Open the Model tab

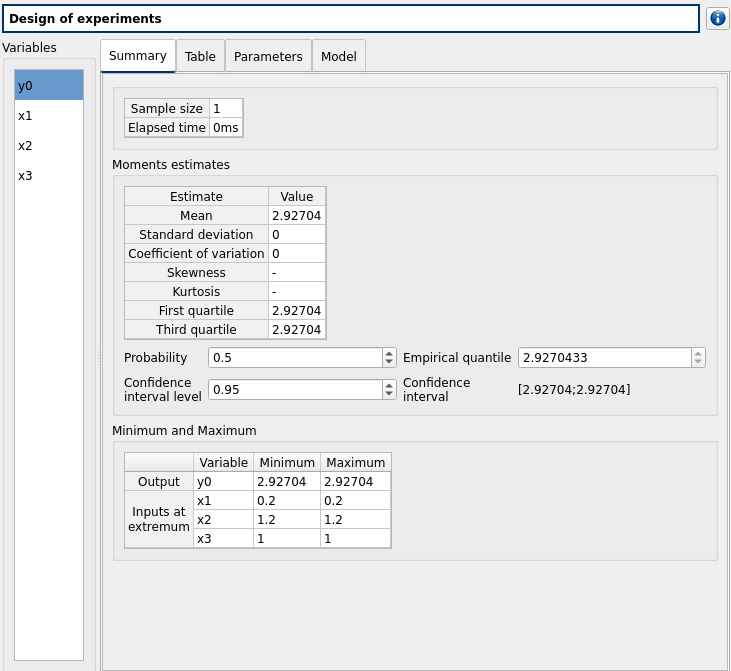point(338,56)
